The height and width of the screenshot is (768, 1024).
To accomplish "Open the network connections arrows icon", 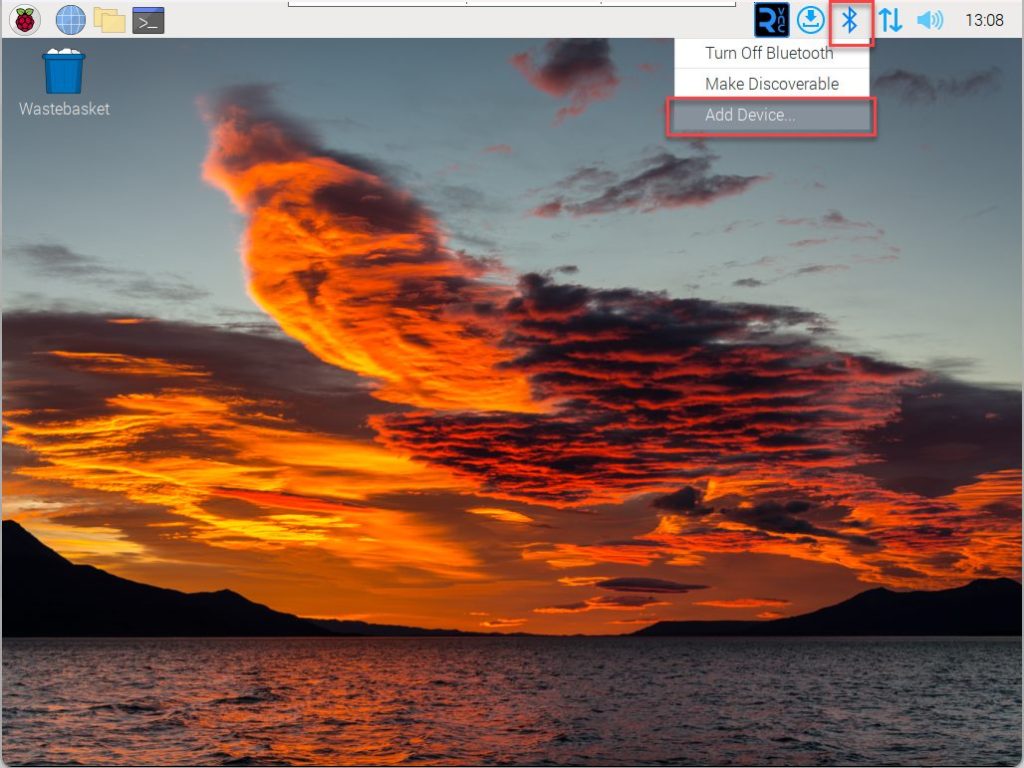I will (x=890, y=20).
